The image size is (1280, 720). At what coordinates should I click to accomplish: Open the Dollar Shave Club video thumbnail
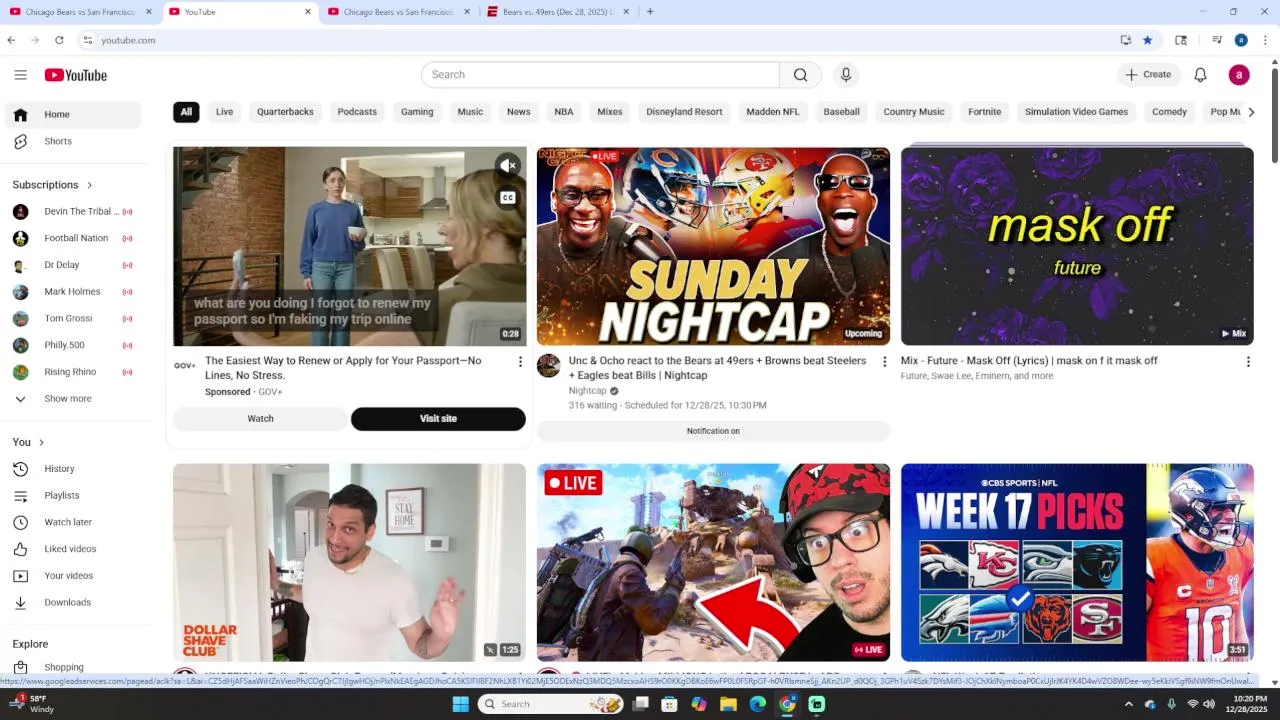coord(349,562)
